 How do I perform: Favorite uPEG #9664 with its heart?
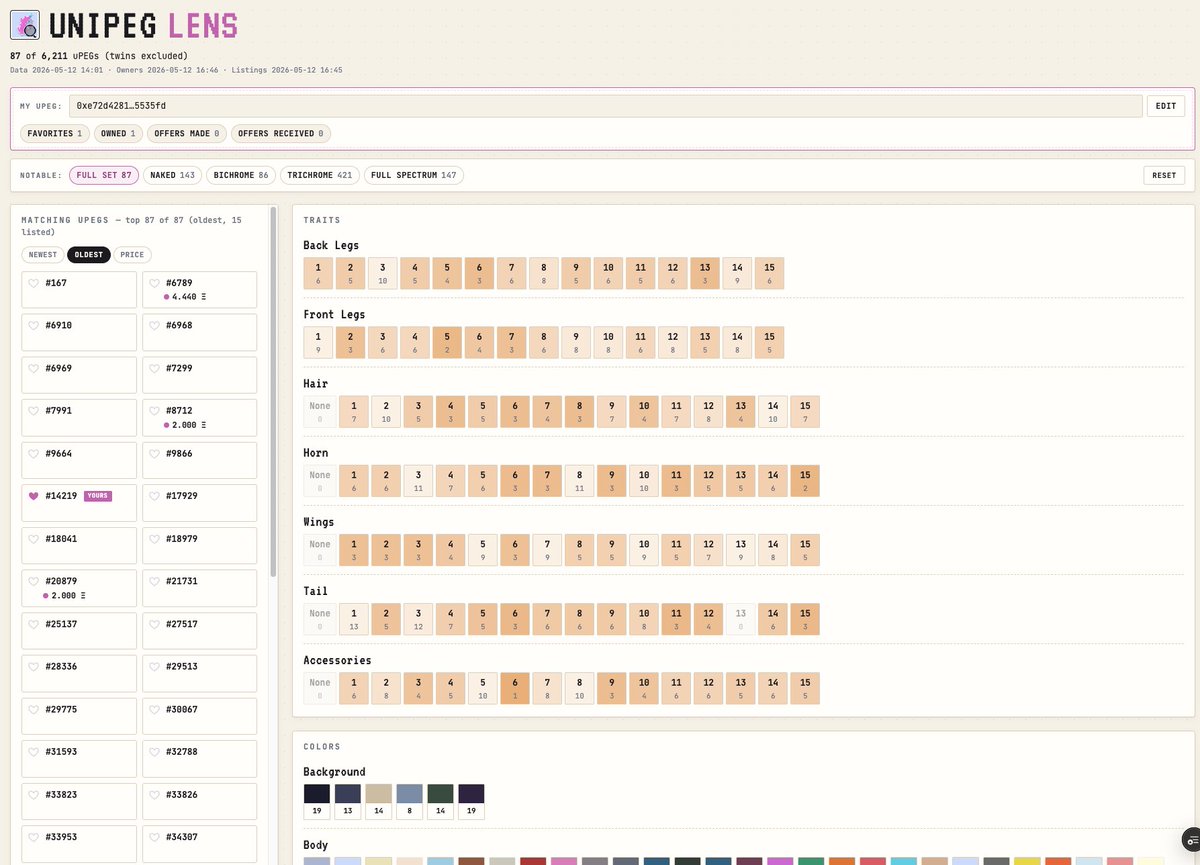(34, 453)
